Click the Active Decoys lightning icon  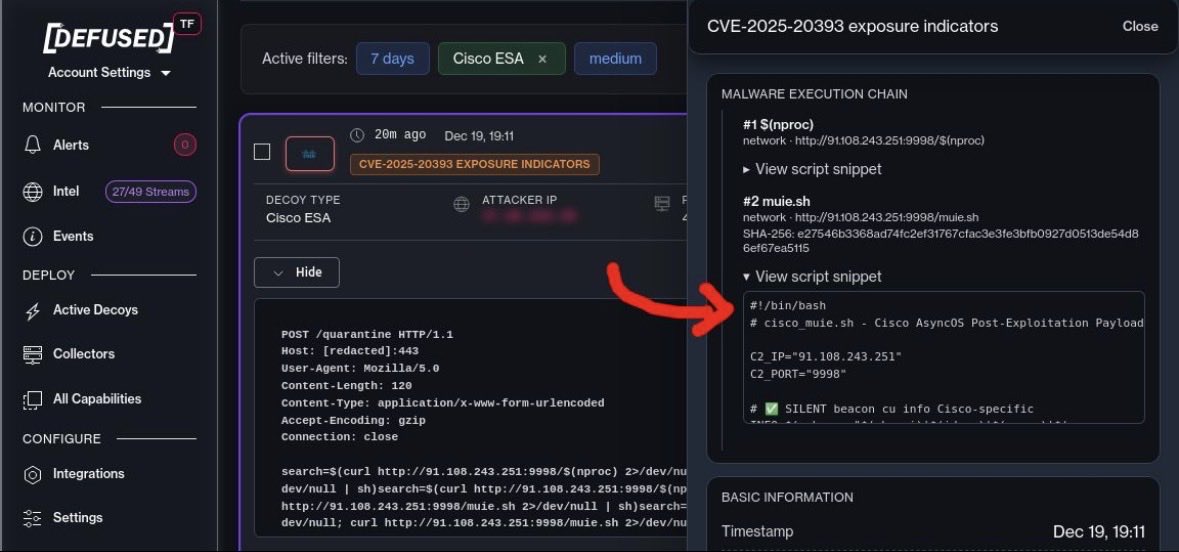pos(32,311)
